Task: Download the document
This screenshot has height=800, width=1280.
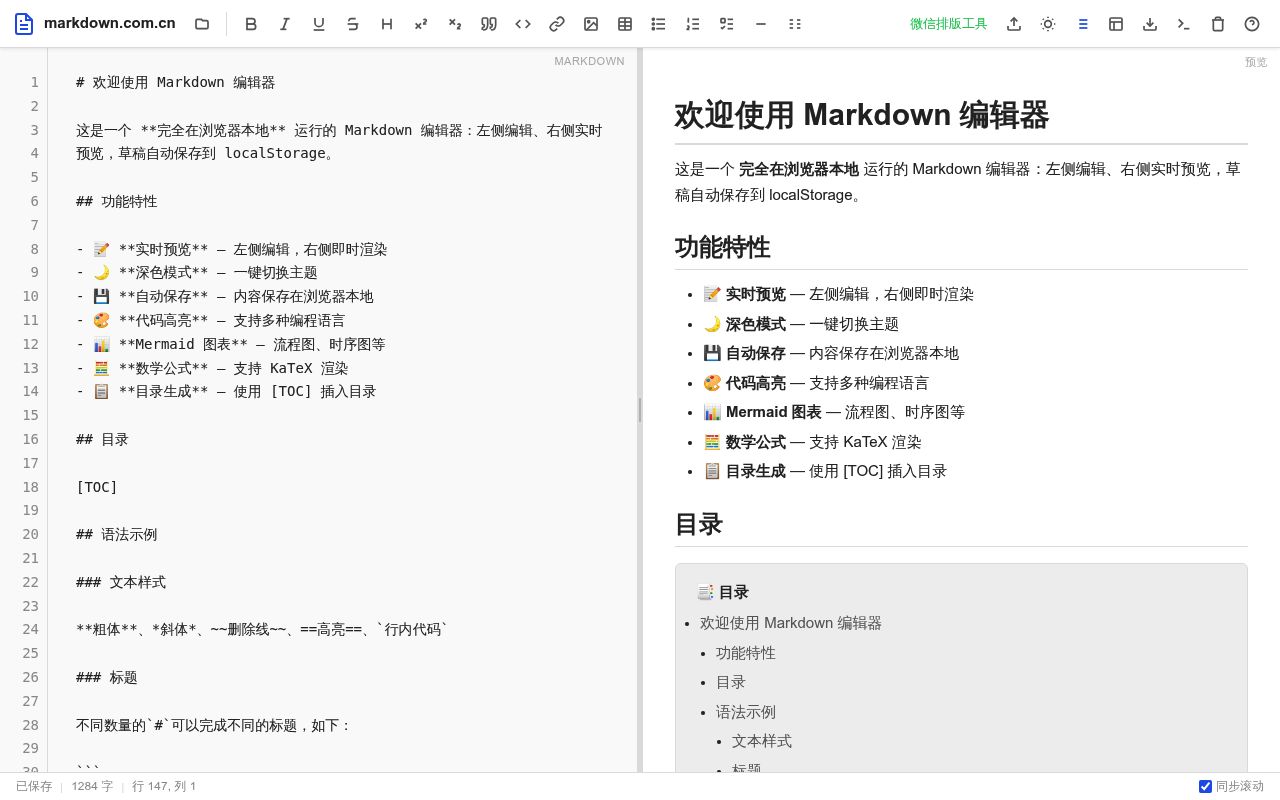Action: pos(1150,24)
